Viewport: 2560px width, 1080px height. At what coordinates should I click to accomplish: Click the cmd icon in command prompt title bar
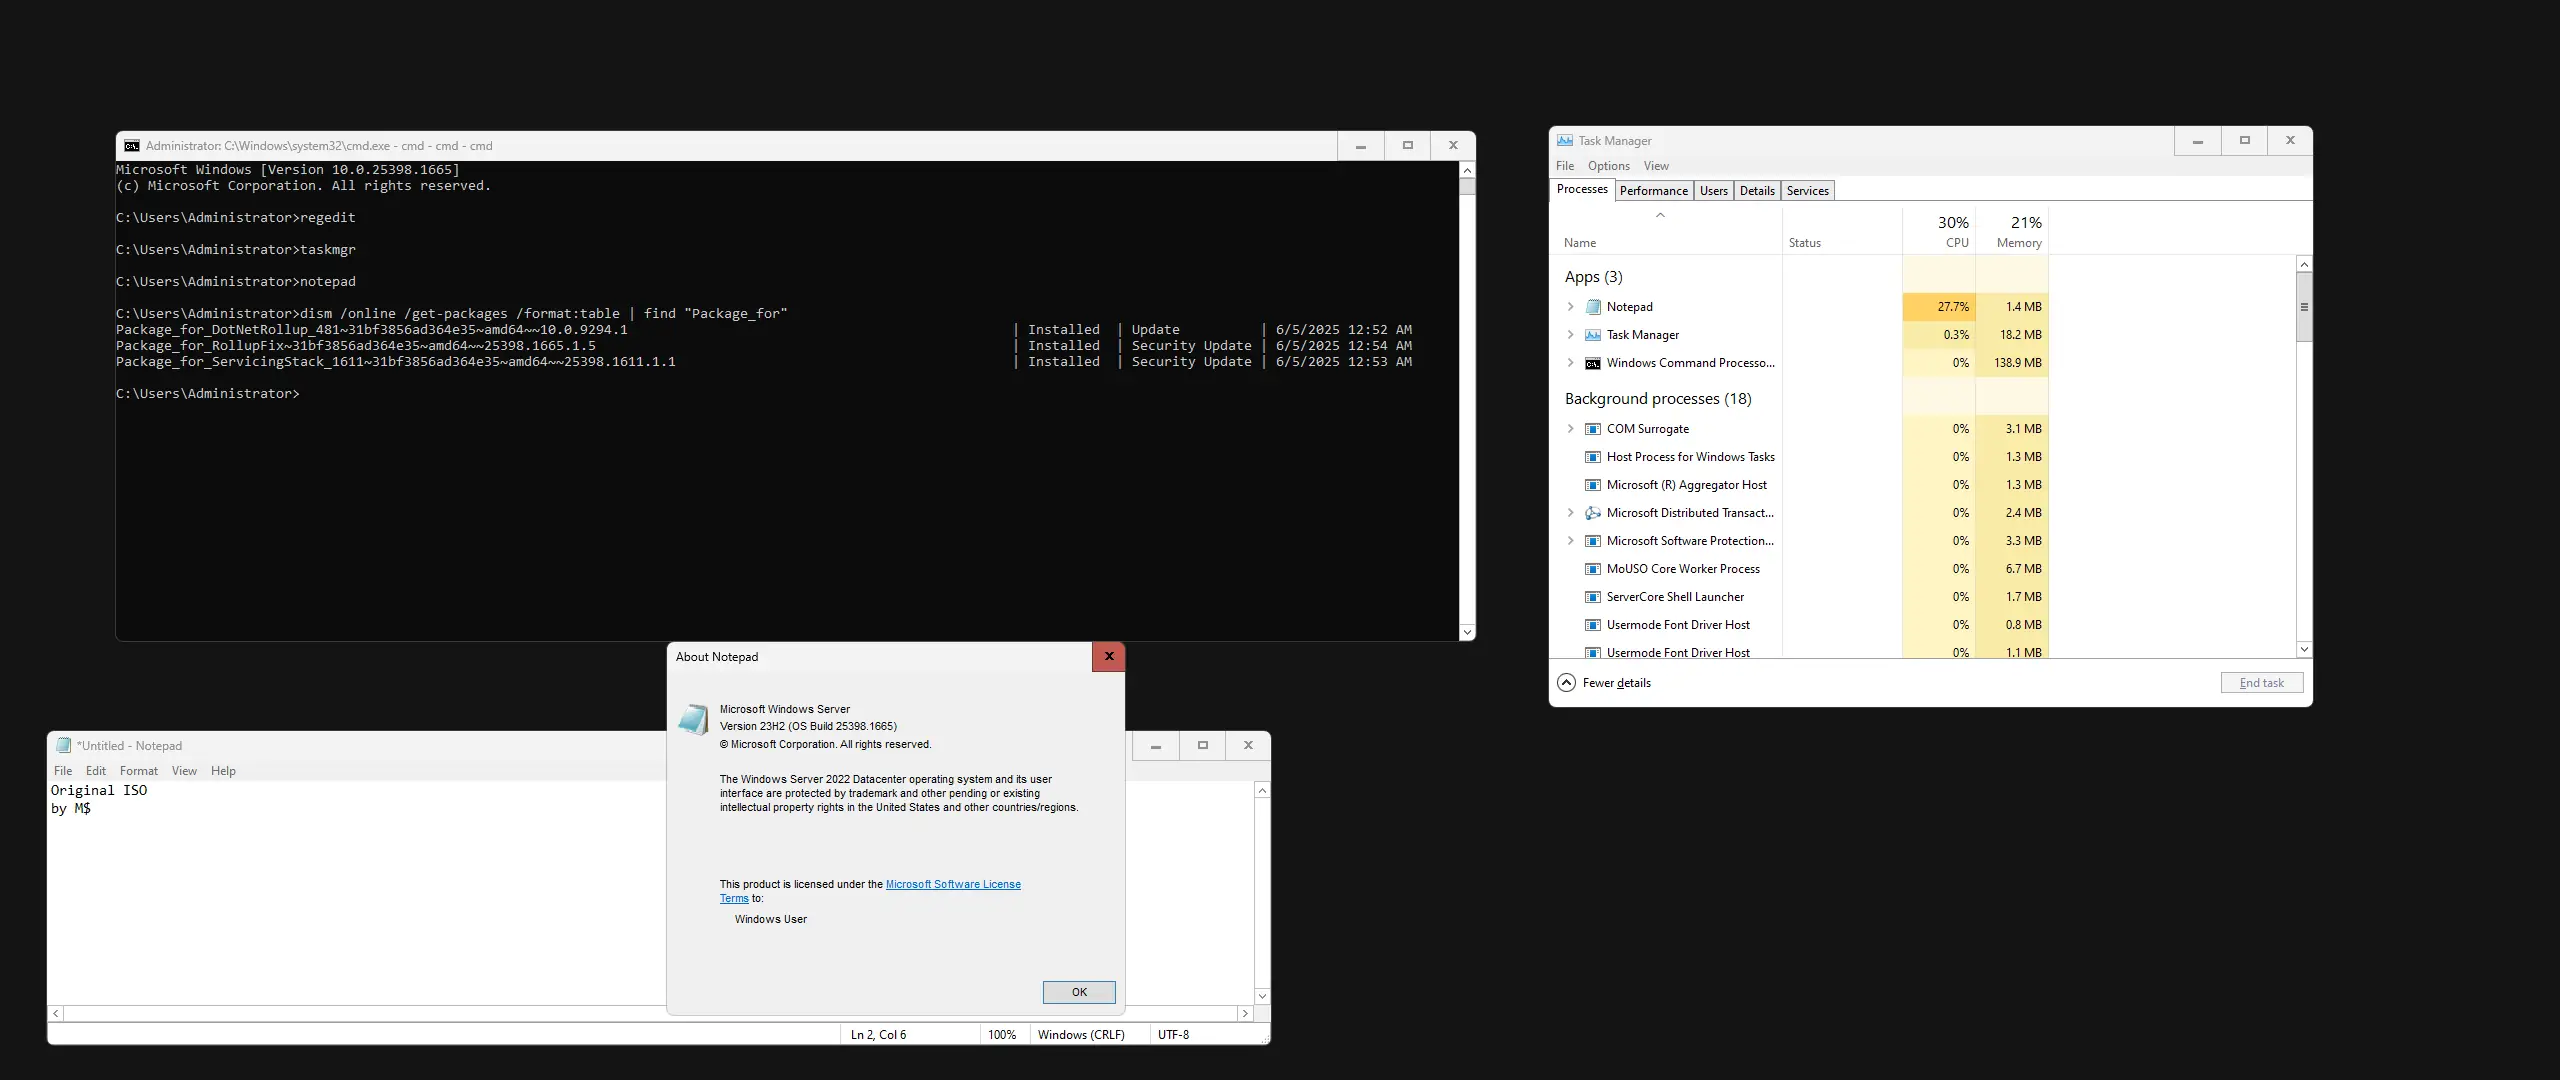point(132,146)
